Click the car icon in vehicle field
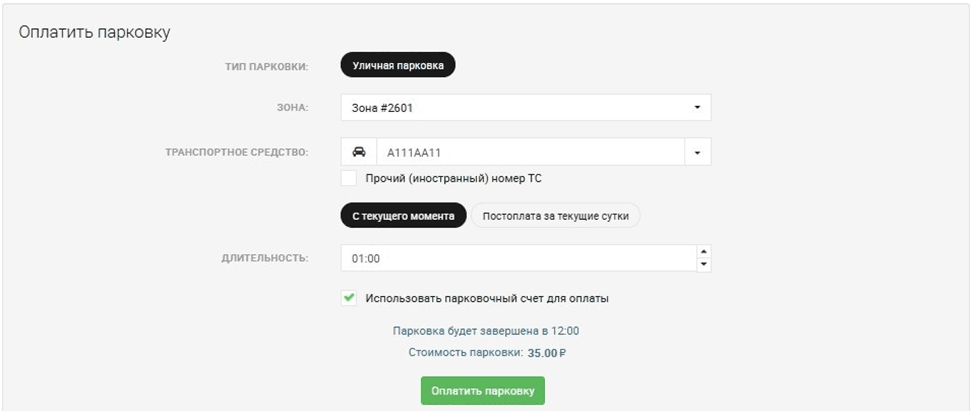 (x=359, y=153)
